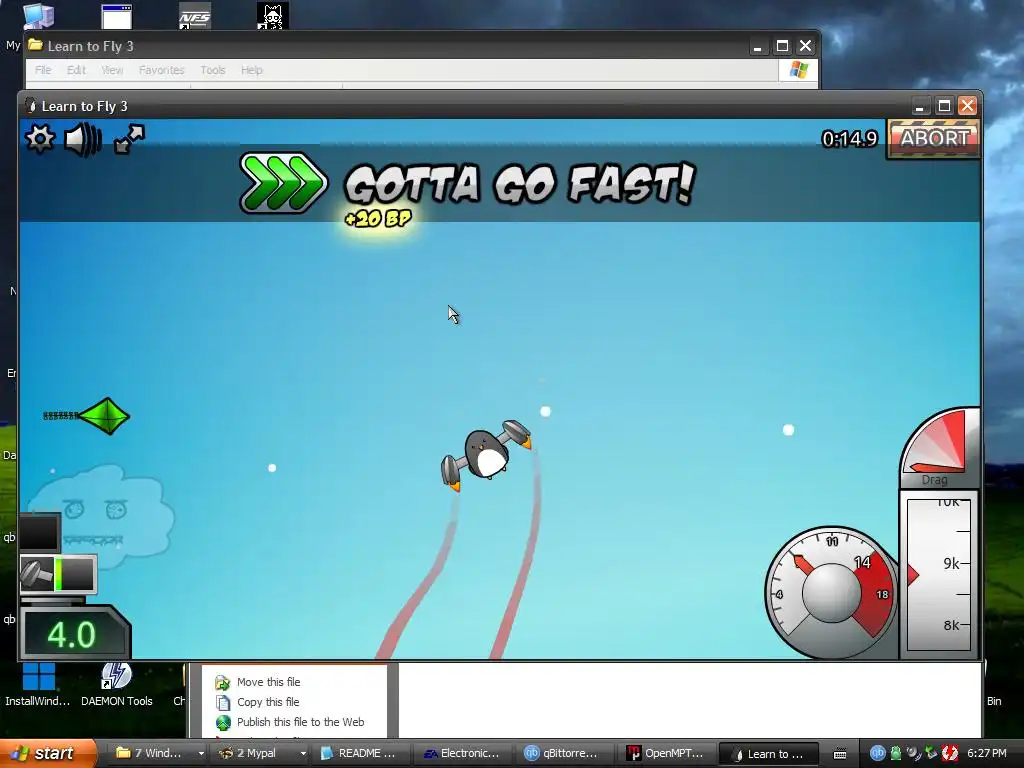The height and width of the screenshot is (768, 1024).
Task: Switch to README taskbar window
Action: click(x=360, y=753)
